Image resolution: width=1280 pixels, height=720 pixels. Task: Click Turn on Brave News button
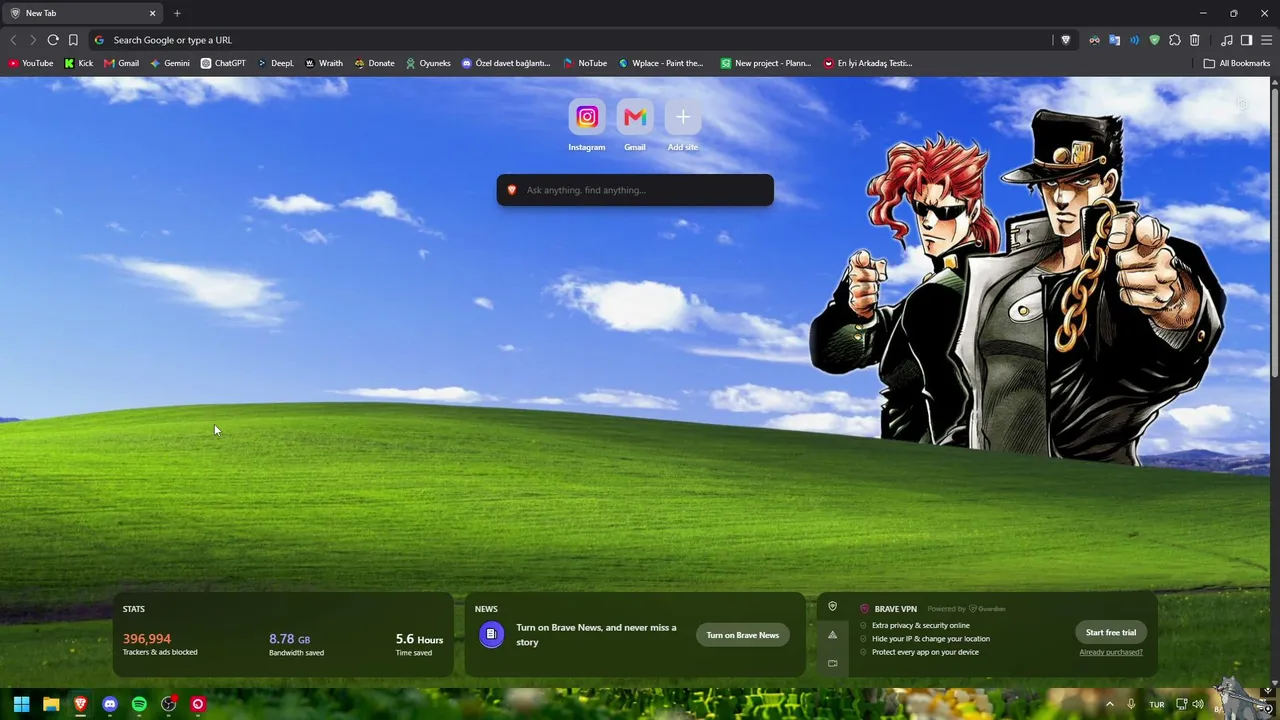click(743, 635)
